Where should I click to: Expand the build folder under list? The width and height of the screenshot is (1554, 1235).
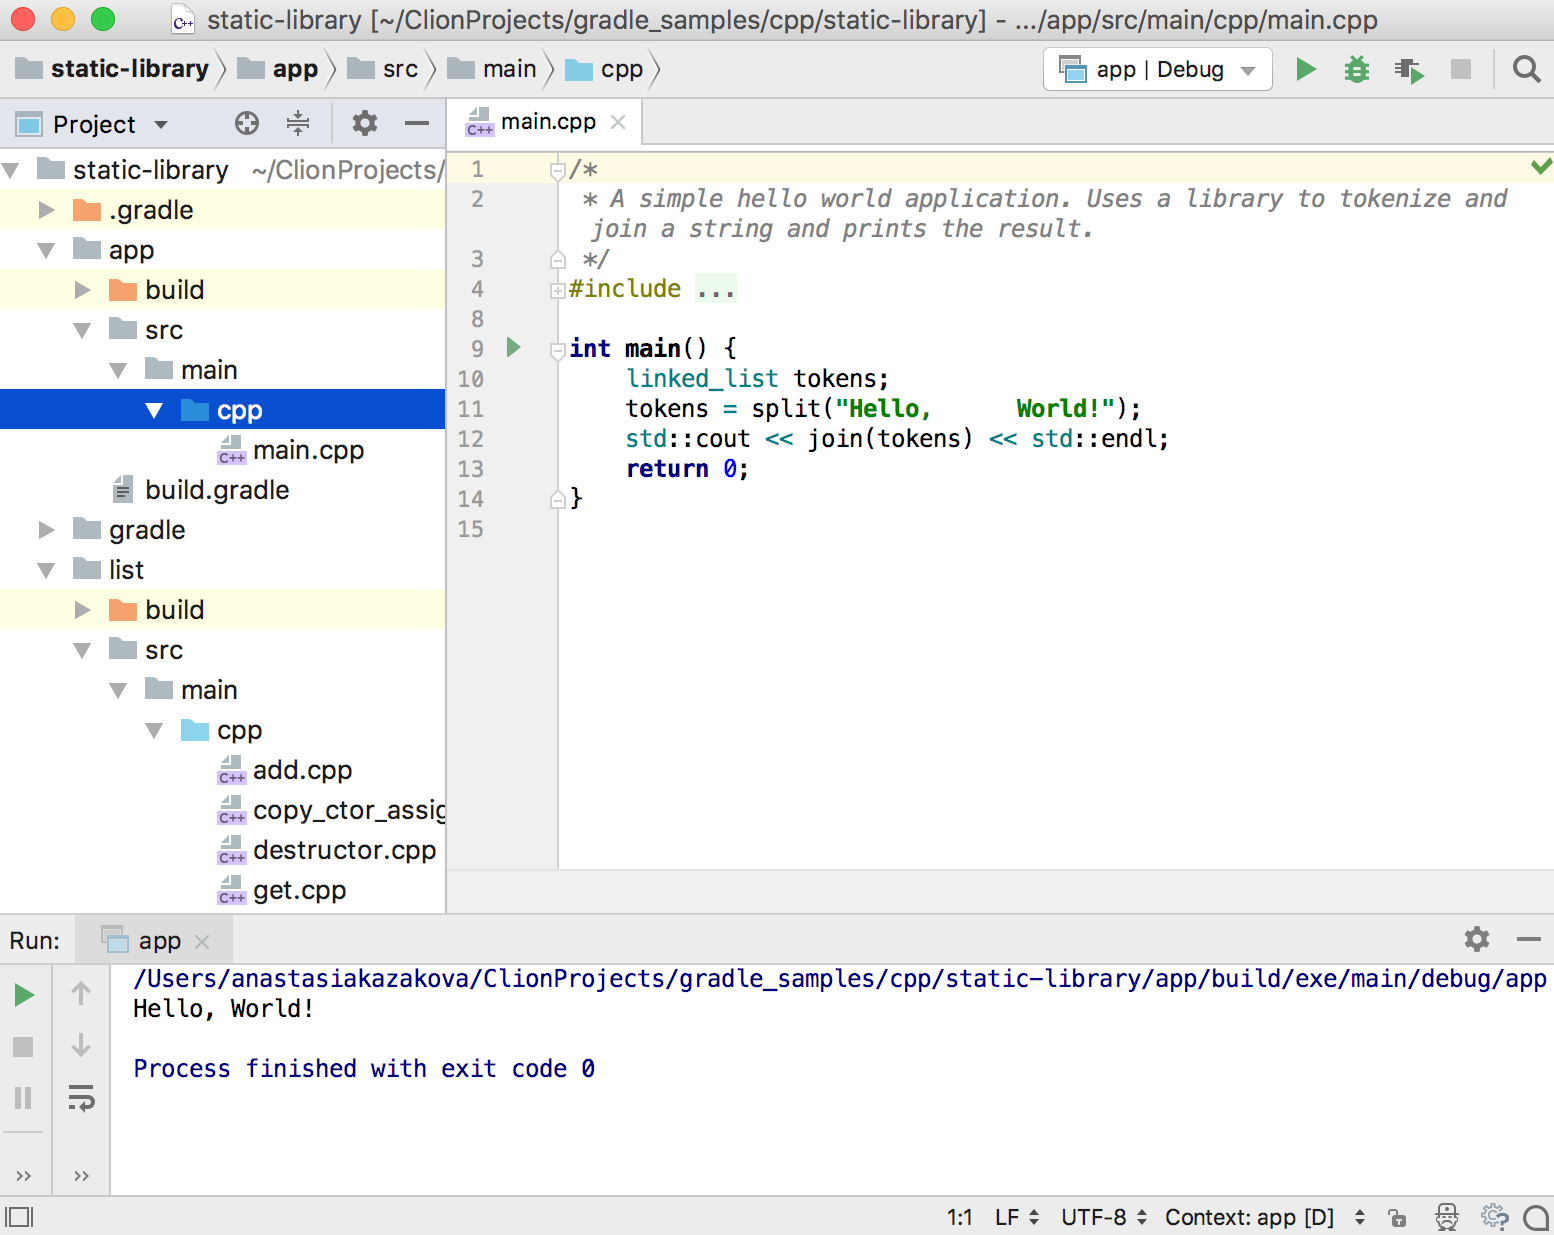click(x=82, y=610)
